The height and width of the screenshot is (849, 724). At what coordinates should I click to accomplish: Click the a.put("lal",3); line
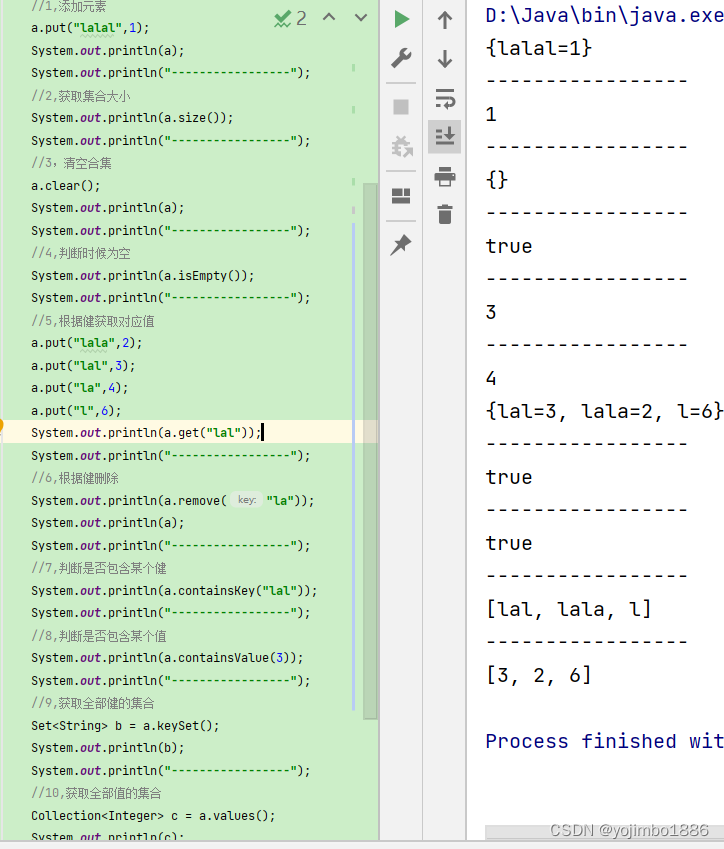point(83,365)
